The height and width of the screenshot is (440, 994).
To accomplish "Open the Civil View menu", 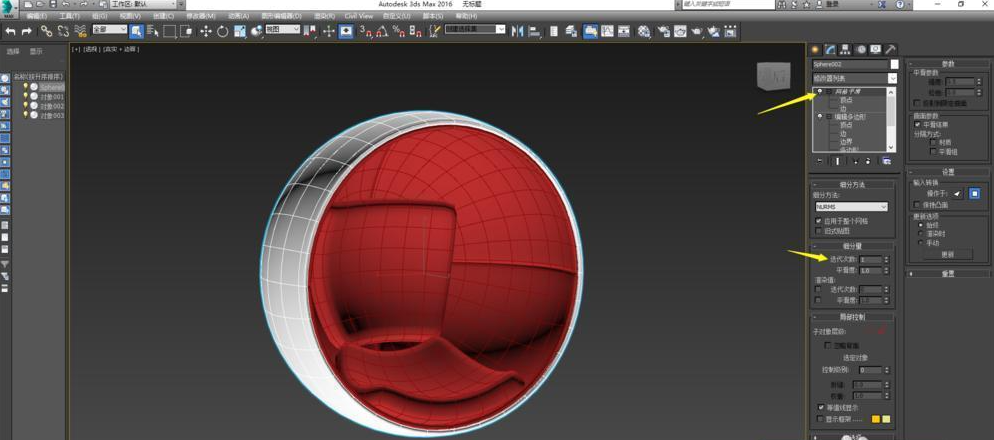I will point(358,16).
